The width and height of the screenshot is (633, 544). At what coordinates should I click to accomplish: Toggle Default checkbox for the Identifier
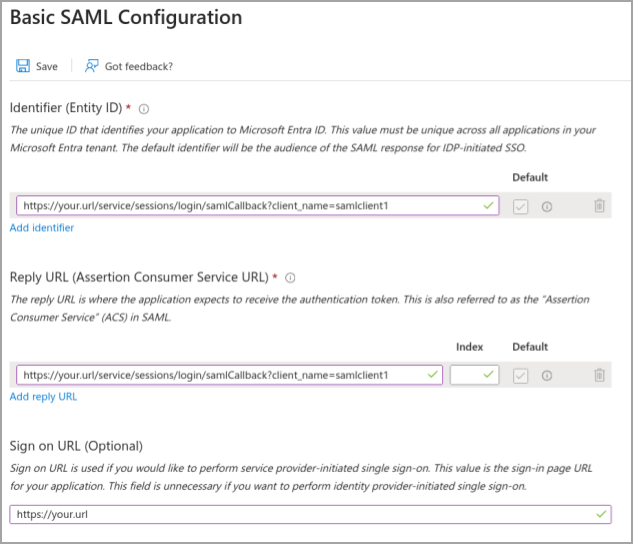point(520,206)
